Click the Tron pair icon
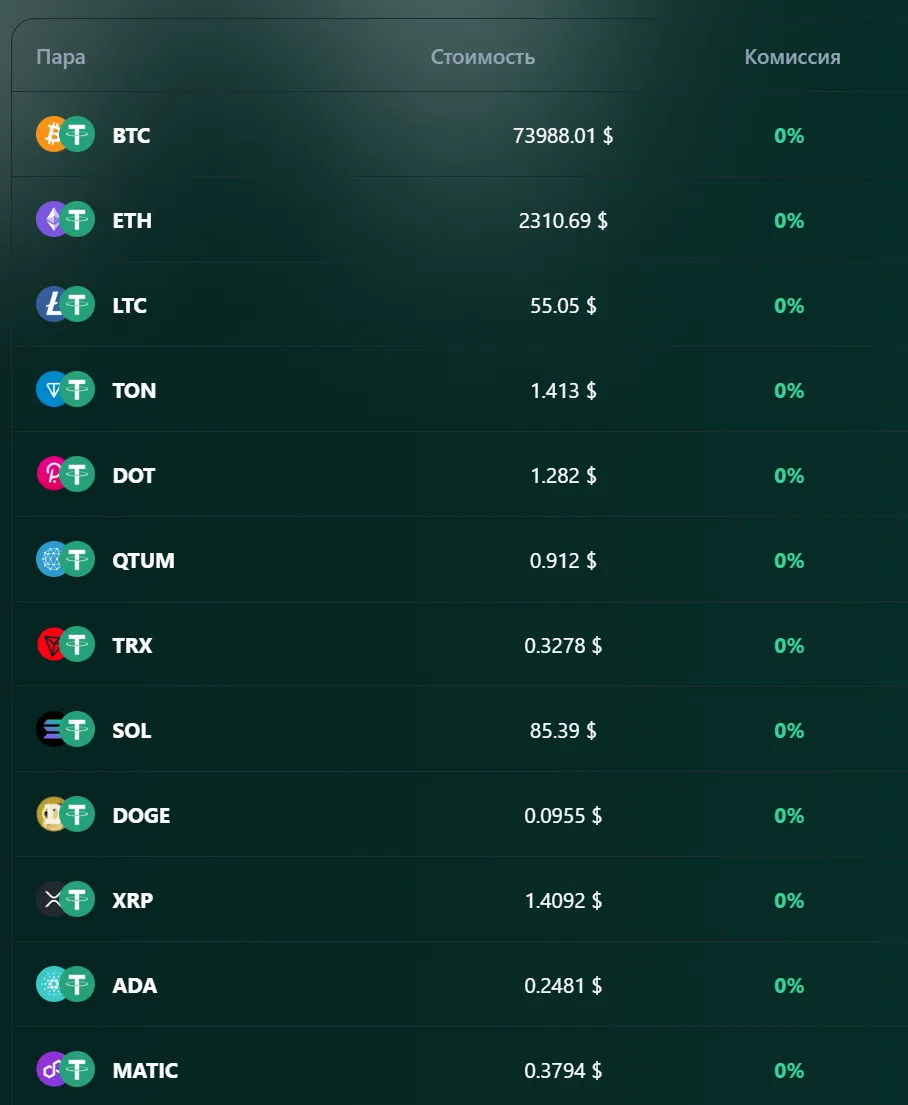This screenshot has height=1105, width=908. pyautogui.click(x=66, y=644)
